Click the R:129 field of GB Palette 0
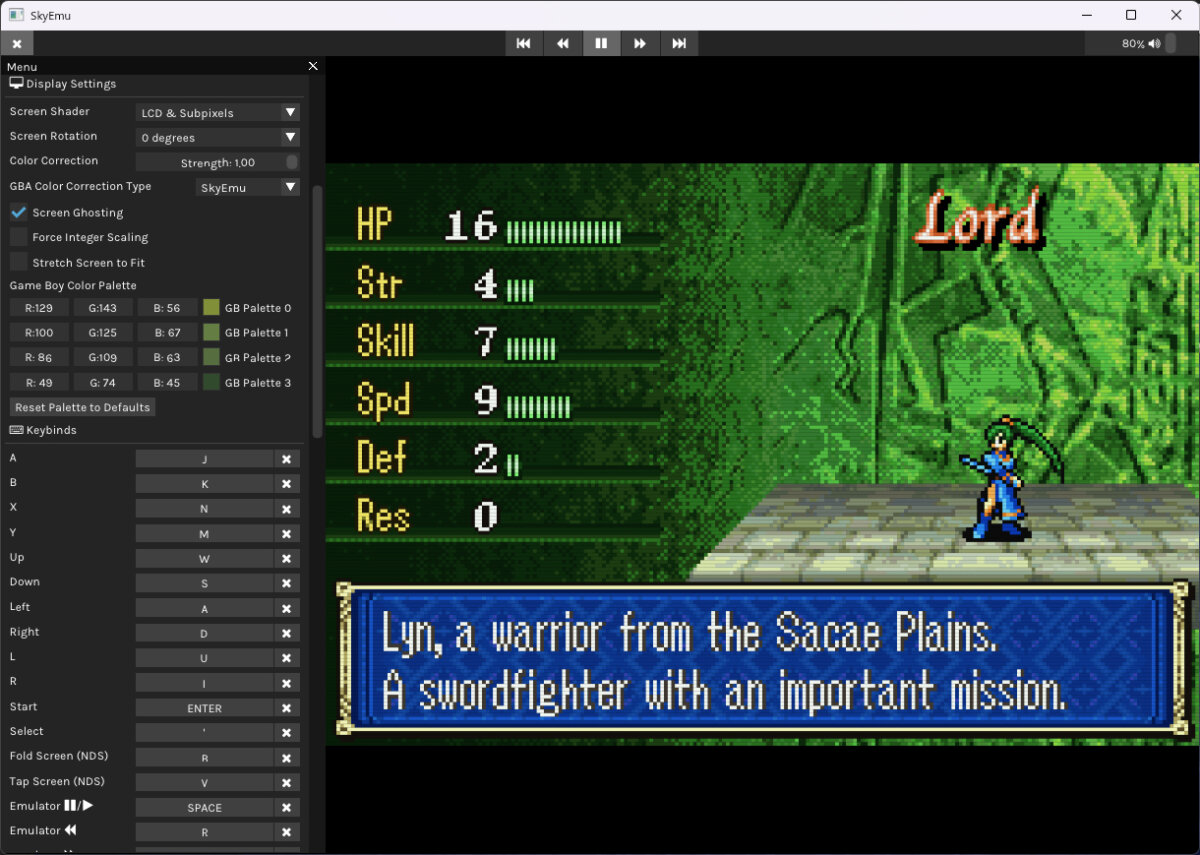 click(39, 308)
